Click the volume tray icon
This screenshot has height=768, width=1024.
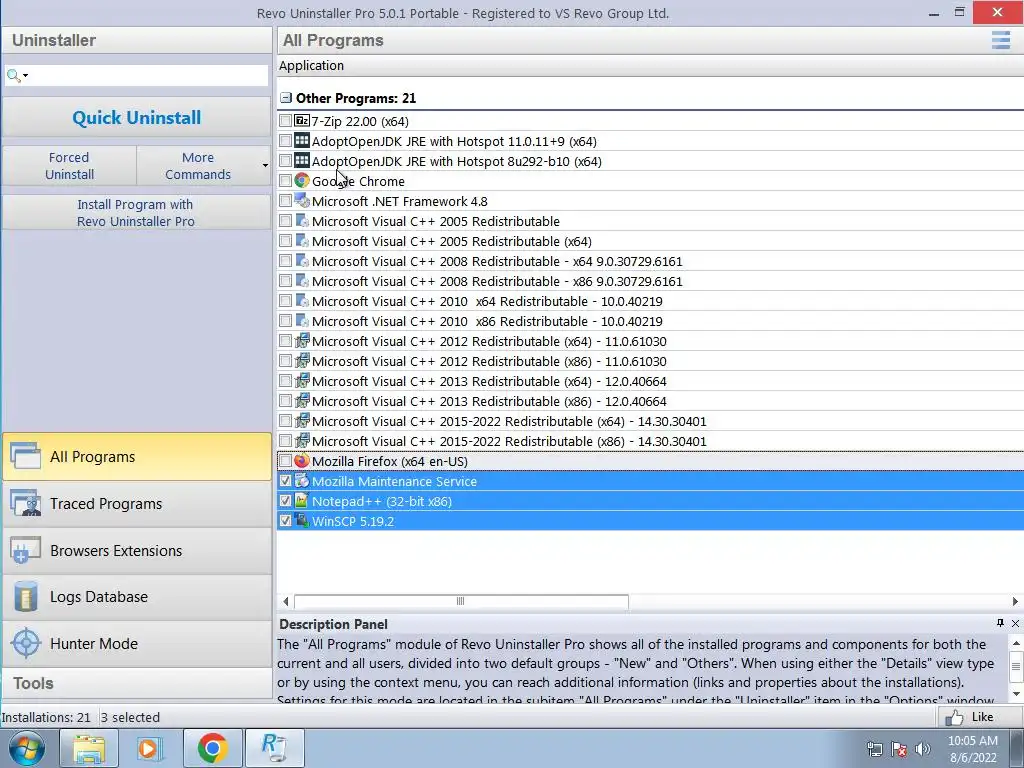(x=922, y=749)
